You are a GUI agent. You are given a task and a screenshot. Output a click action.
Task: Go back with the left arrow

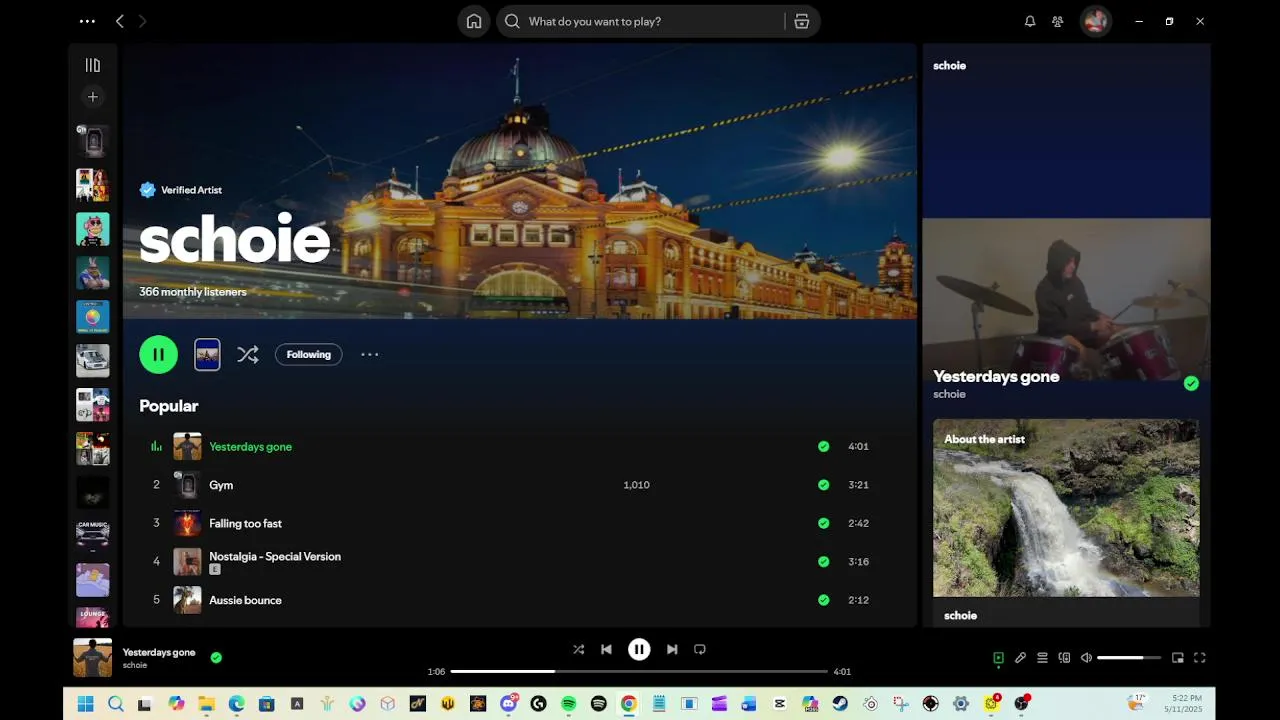119,21
